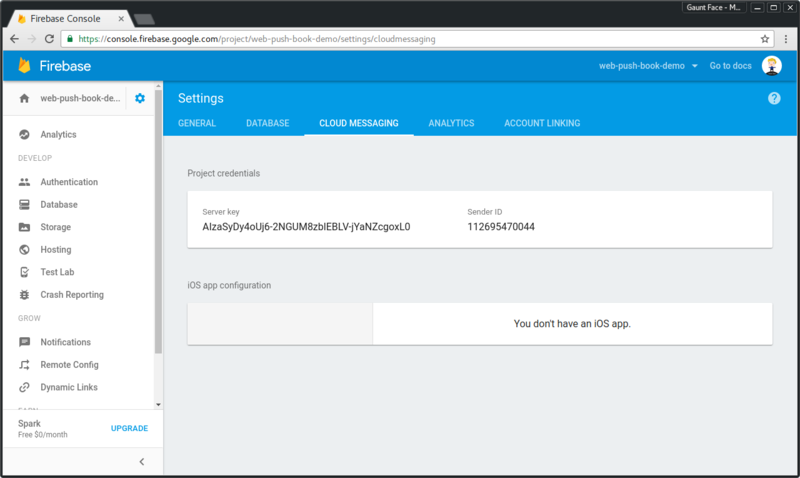Screen dimensions: 800x478
Task: Open help question mark icon
Action: (x=774, y=98)
